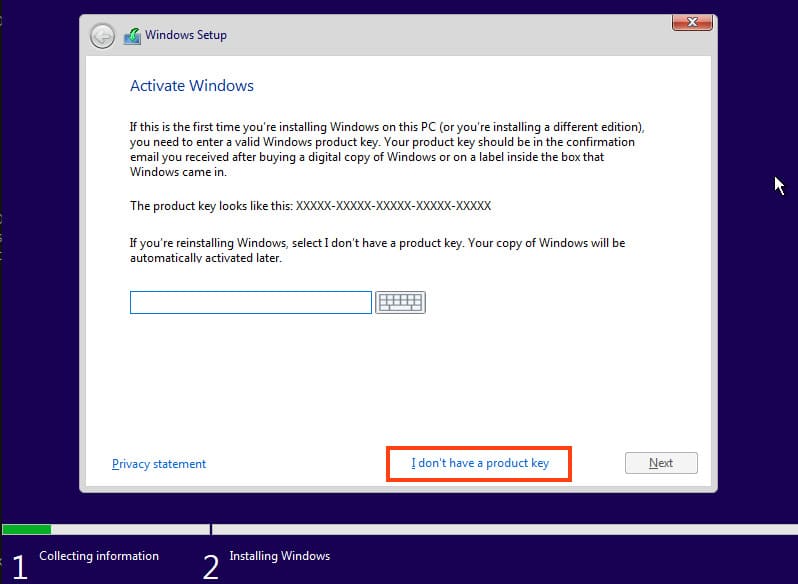Click the back arrow button in Windows Setup
This screenshot has width=798, height=584.
click(x=102, y=36)
